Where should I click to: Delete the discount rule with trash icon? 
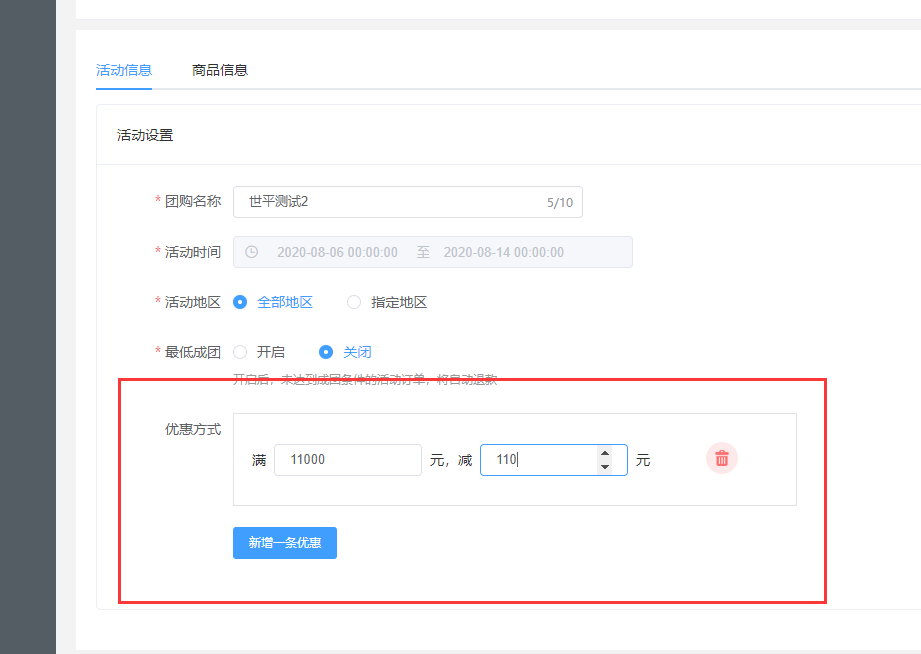point(721,459)
